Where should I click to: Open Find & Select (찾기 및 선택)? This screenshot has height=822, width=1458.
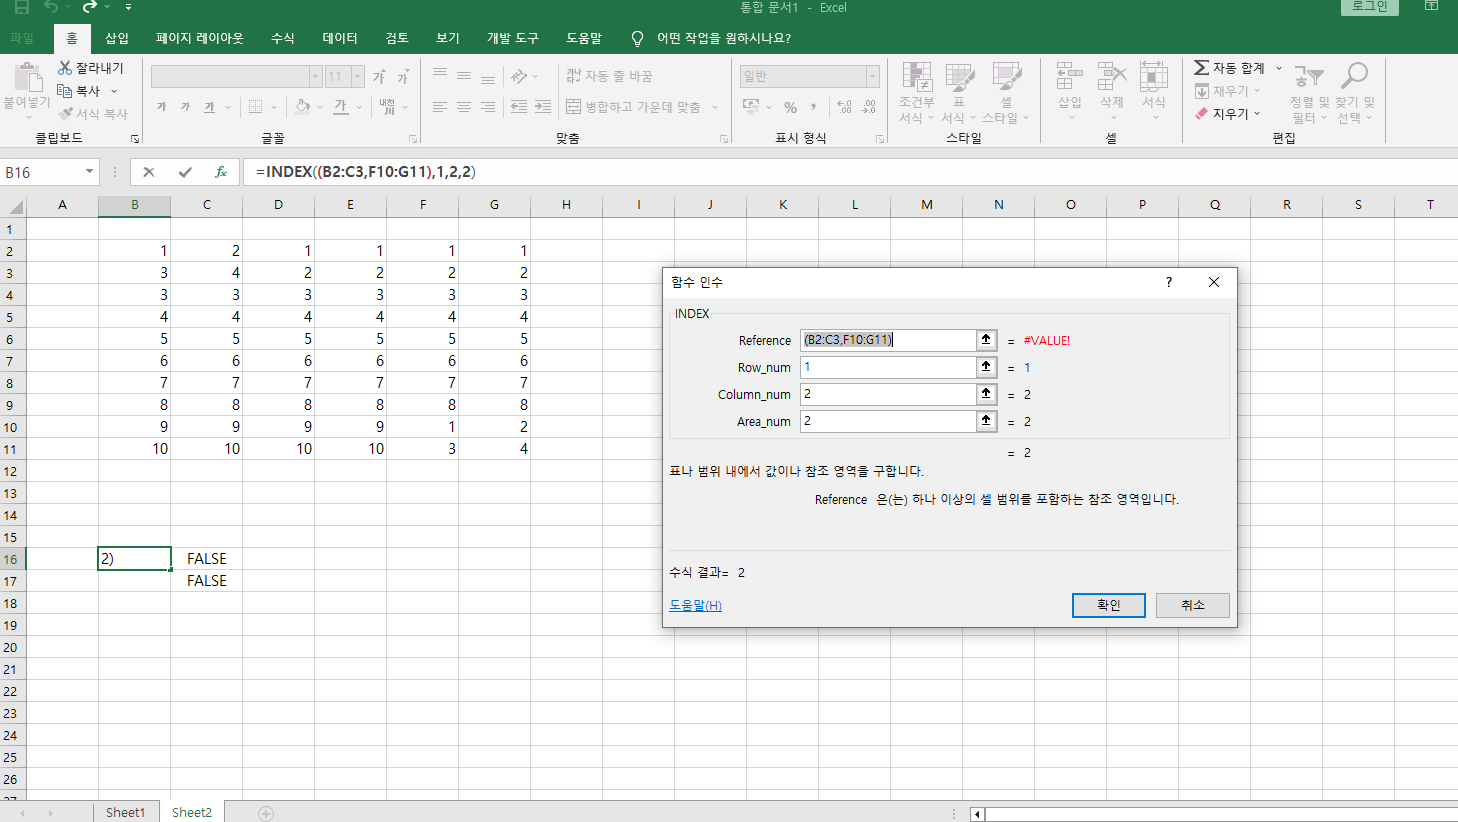(x=1355, y=93)
